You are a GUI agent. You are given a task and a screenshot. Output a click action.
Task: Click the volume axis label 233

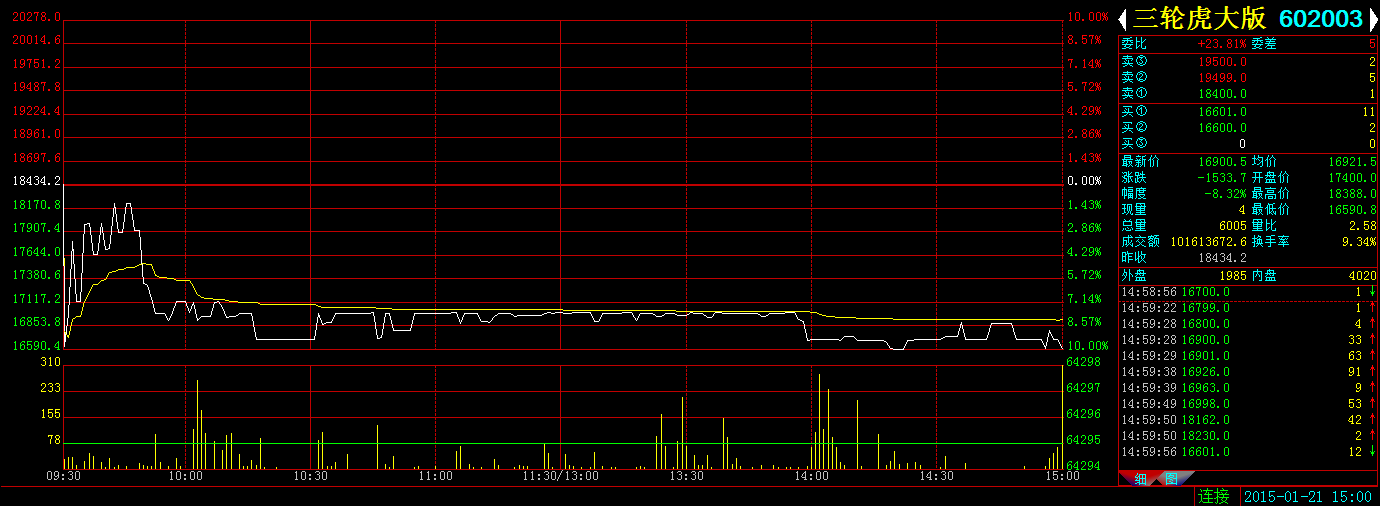(x=51, y=388)
